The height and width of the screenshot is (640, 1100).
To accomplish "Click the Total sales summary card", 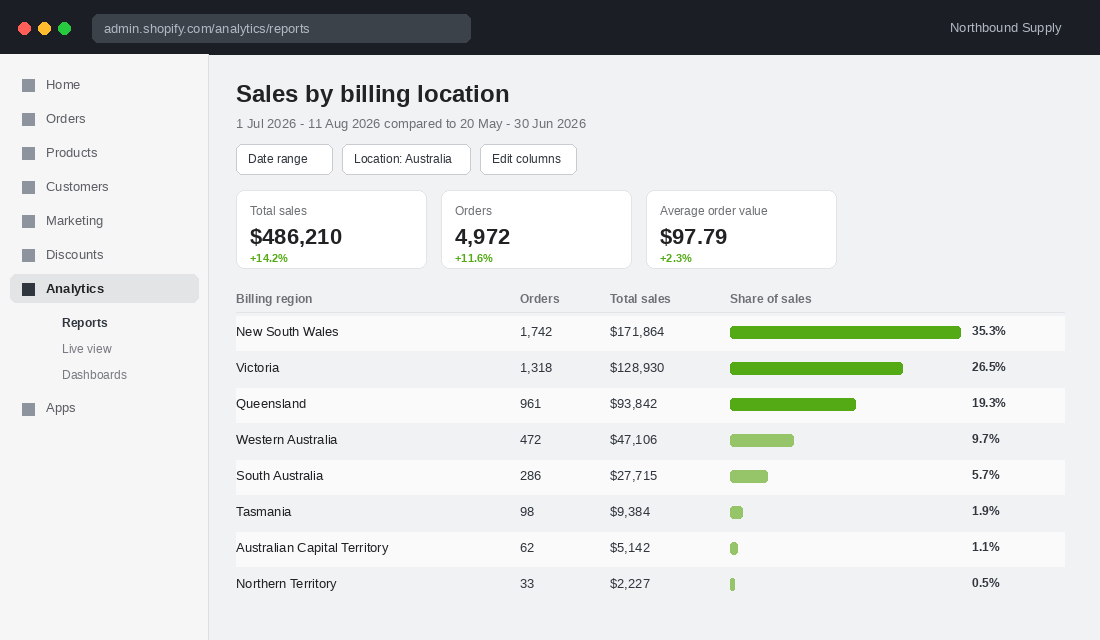I will (332, 229).
